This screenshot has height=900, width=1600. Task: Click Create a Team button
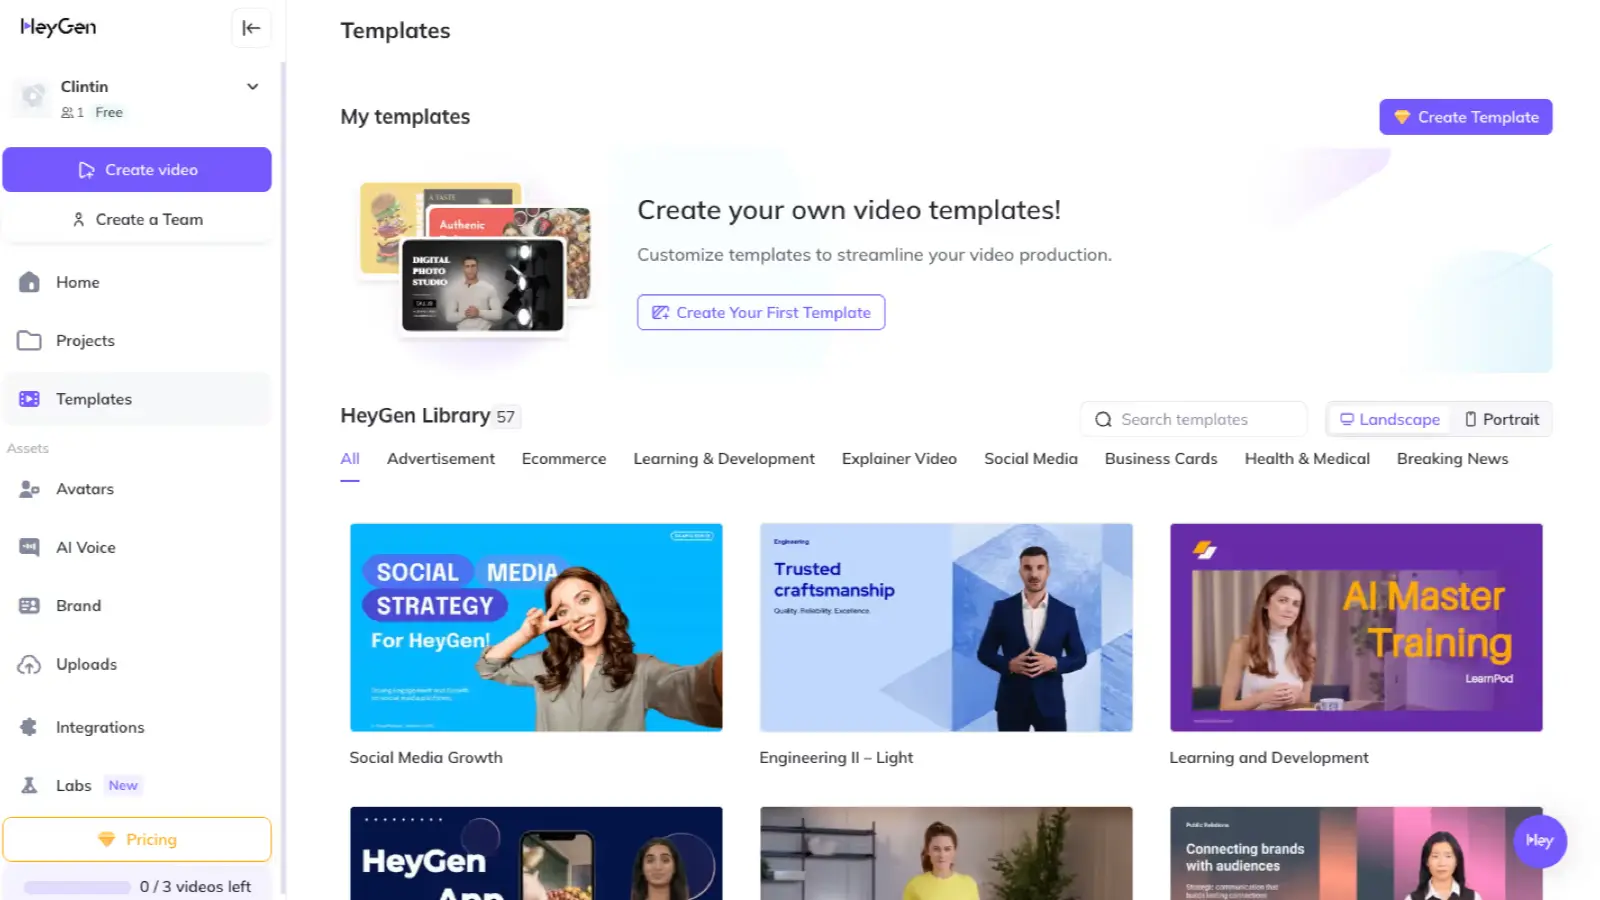pyautogui.click(x=137, y=220)
